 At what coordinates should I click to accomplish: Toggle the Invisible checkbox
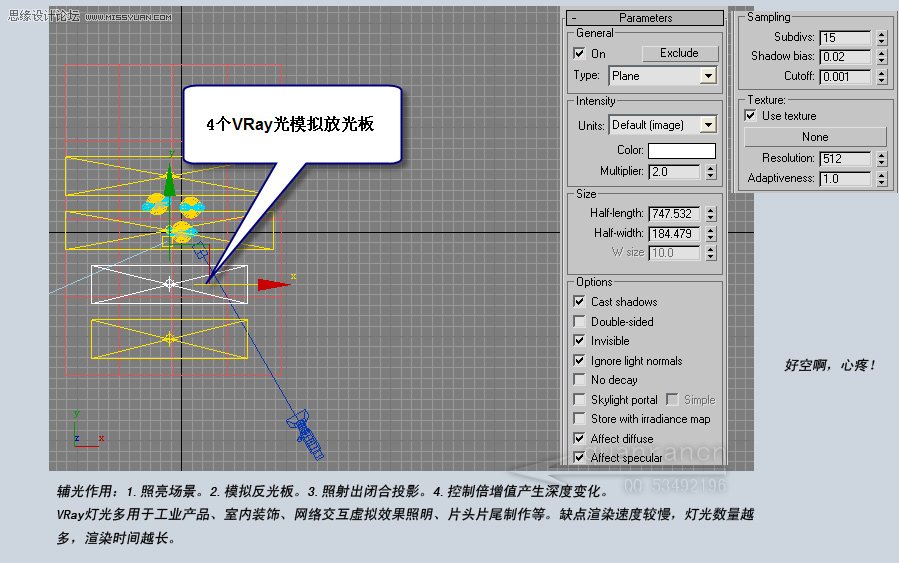(x=580, y=341)
